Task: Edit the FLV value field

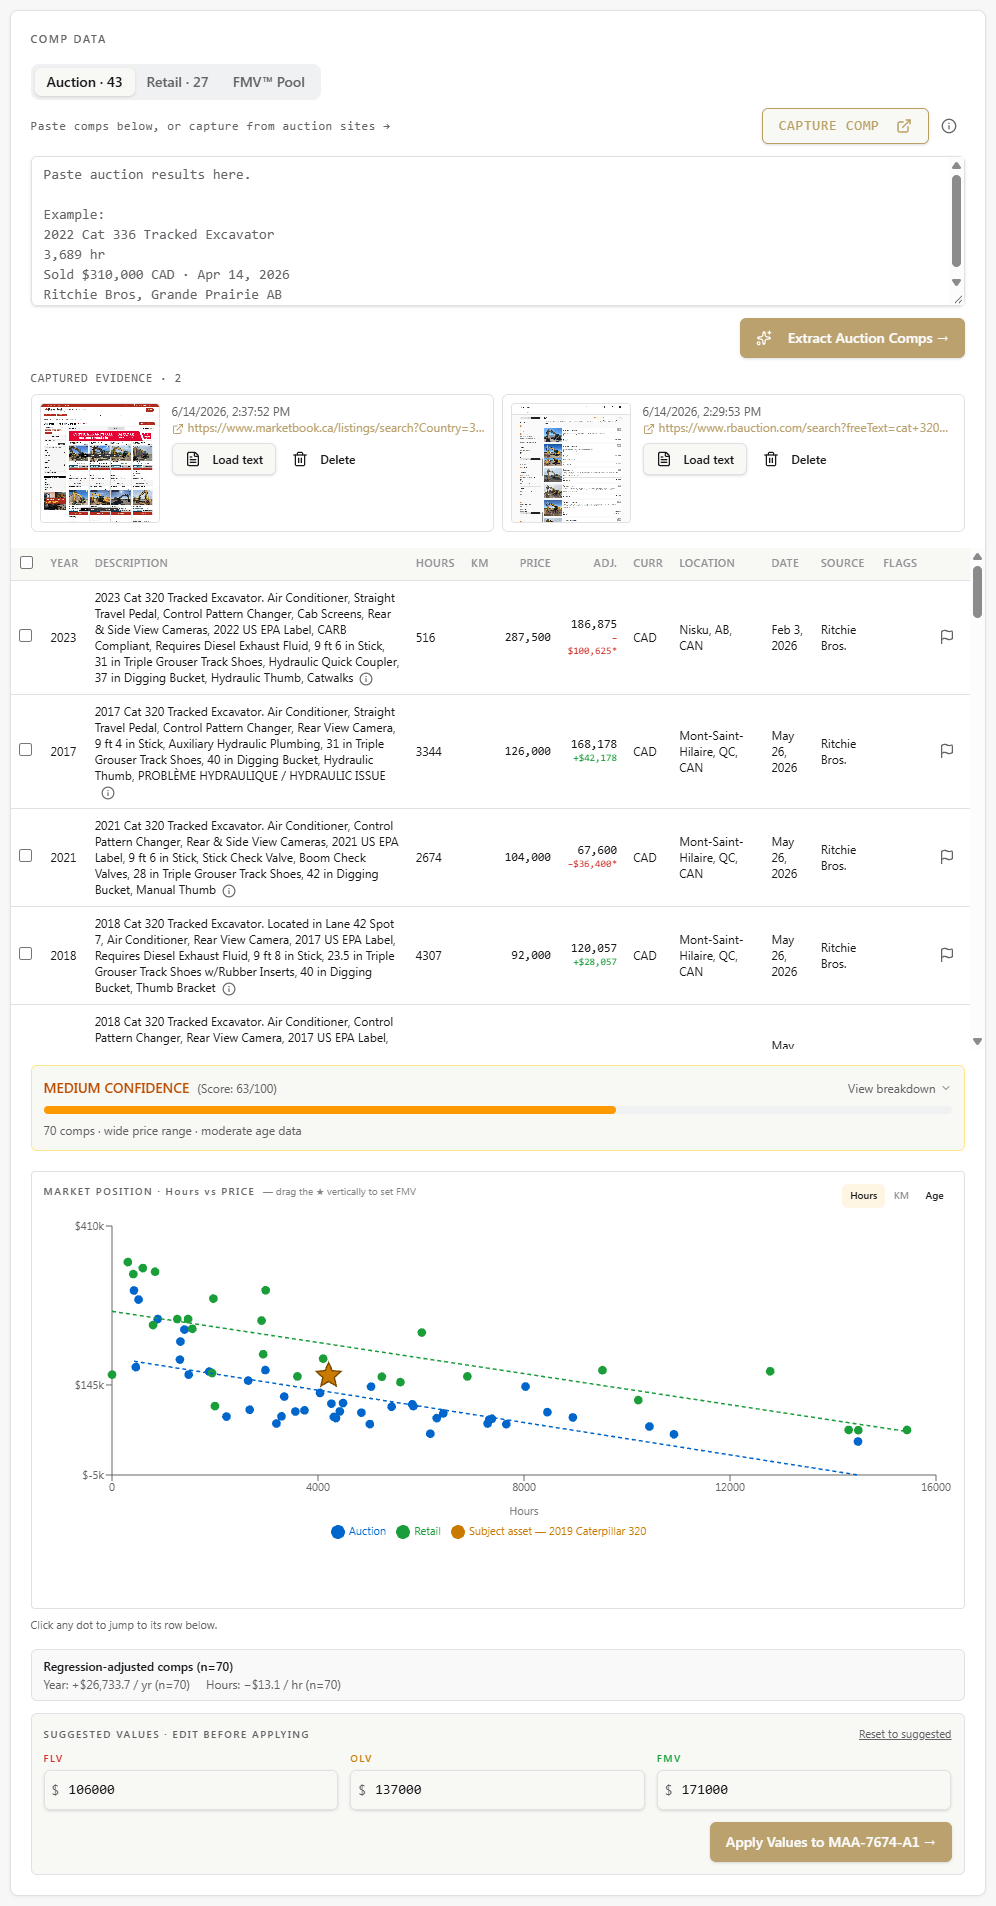Action: click(x=190, y=1790)
